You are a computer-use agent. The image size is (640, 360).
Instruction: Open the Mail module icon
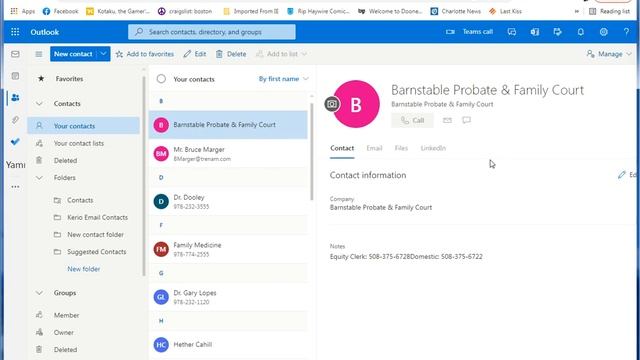click(x=15, y=54)
